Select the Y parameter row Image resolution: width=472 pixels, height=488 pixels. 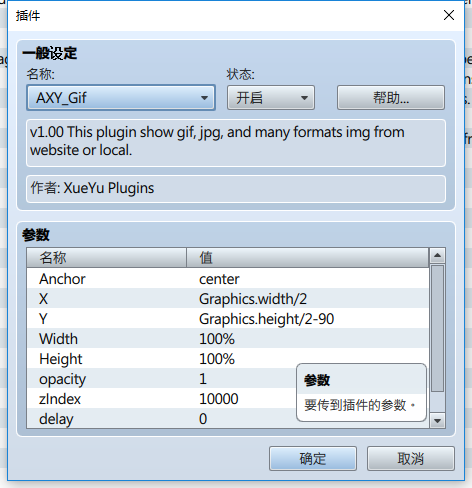tap(228, 318)
